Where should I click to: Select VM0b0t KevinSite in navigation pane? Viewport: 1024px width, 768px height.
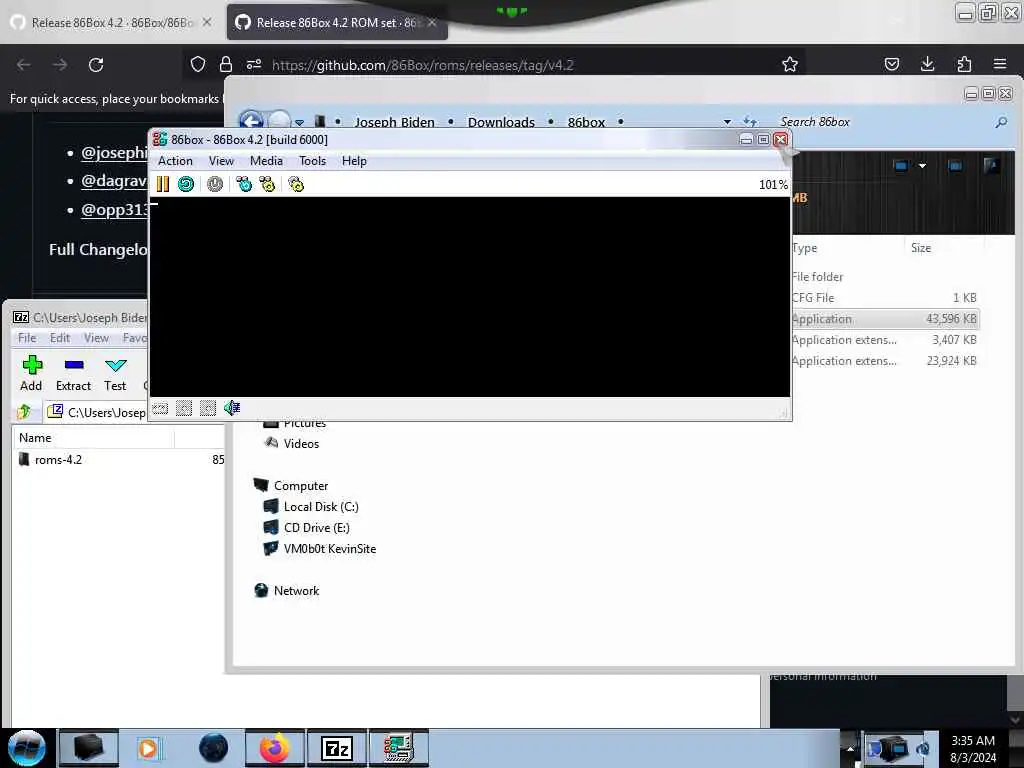319,549
